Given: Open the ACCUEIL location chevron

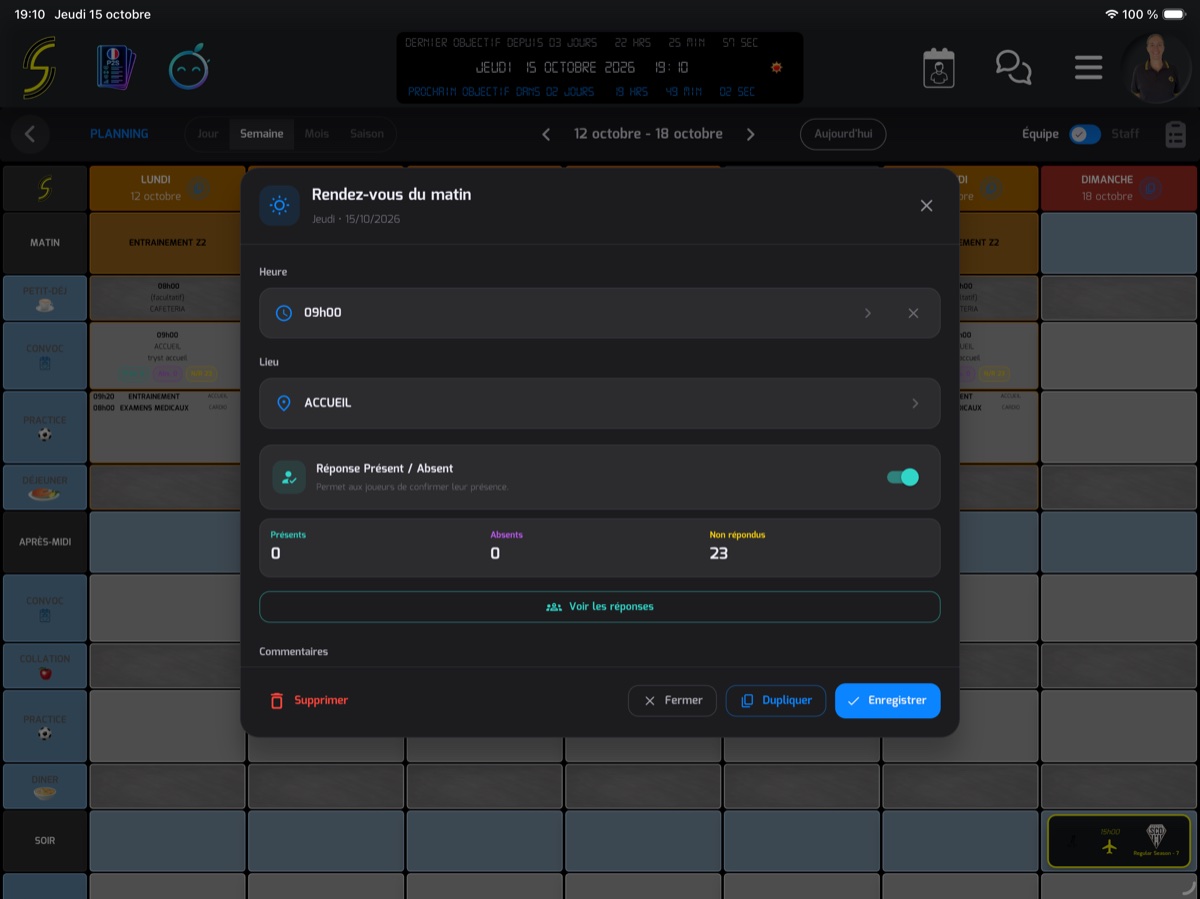Looking at the screenshot, I should point(914,403).
